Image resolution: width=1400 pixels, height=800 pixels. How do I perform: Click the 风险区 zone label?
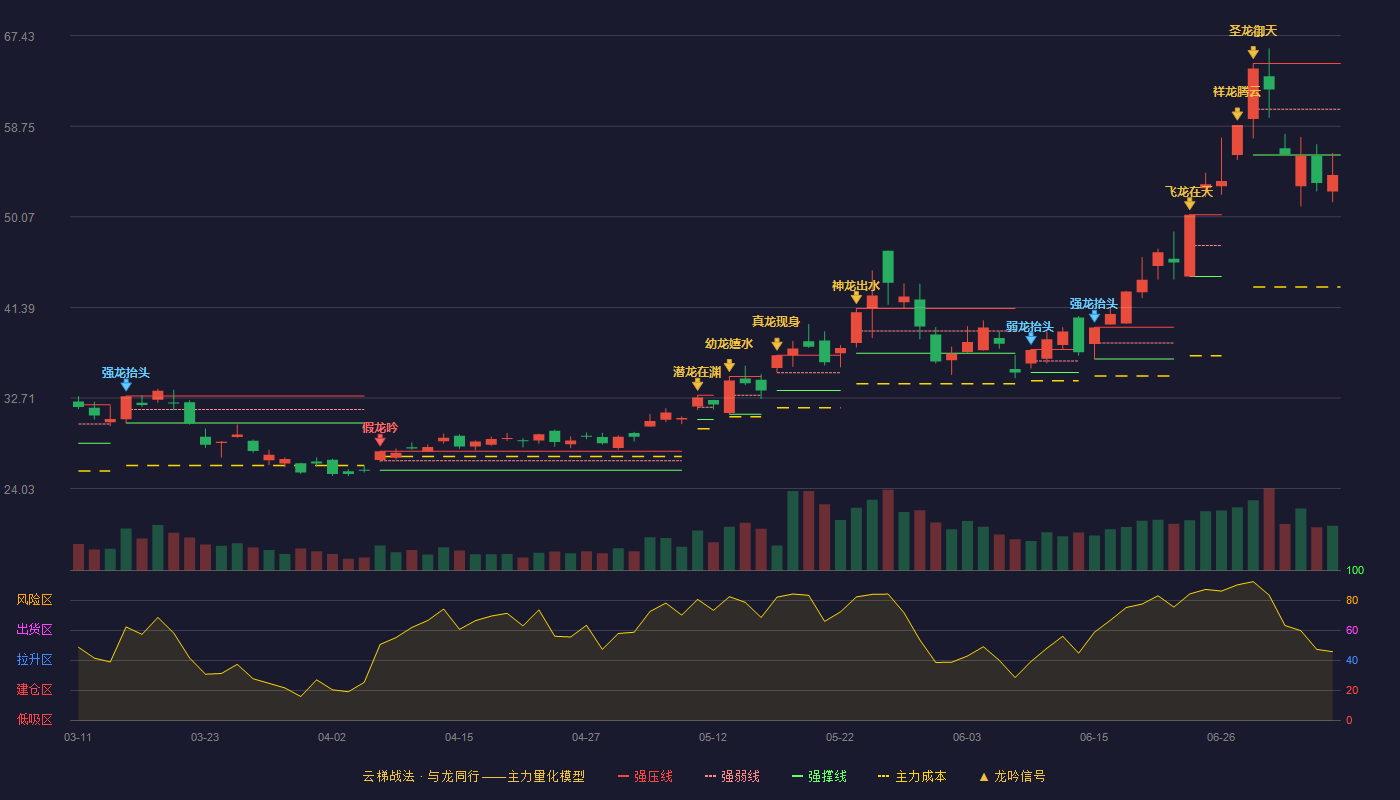pos(35,600)
